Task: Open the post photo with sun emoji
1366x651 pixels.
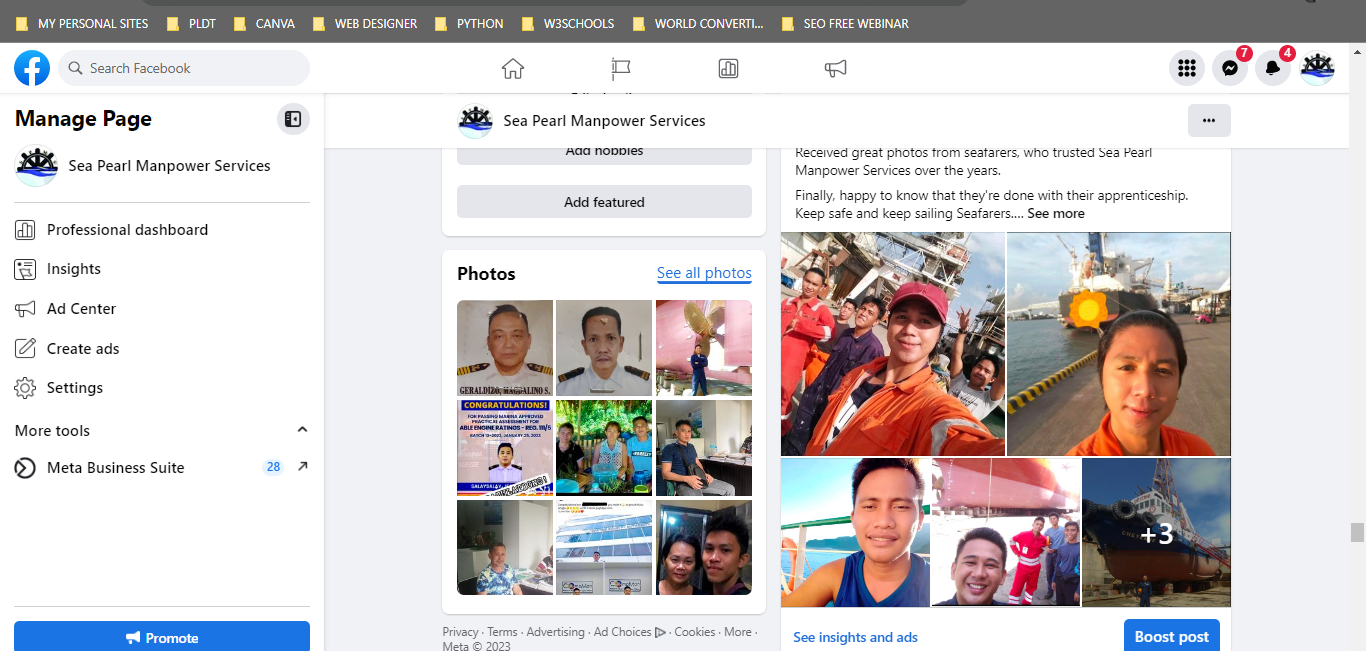Action: [x=1119, y=344]
